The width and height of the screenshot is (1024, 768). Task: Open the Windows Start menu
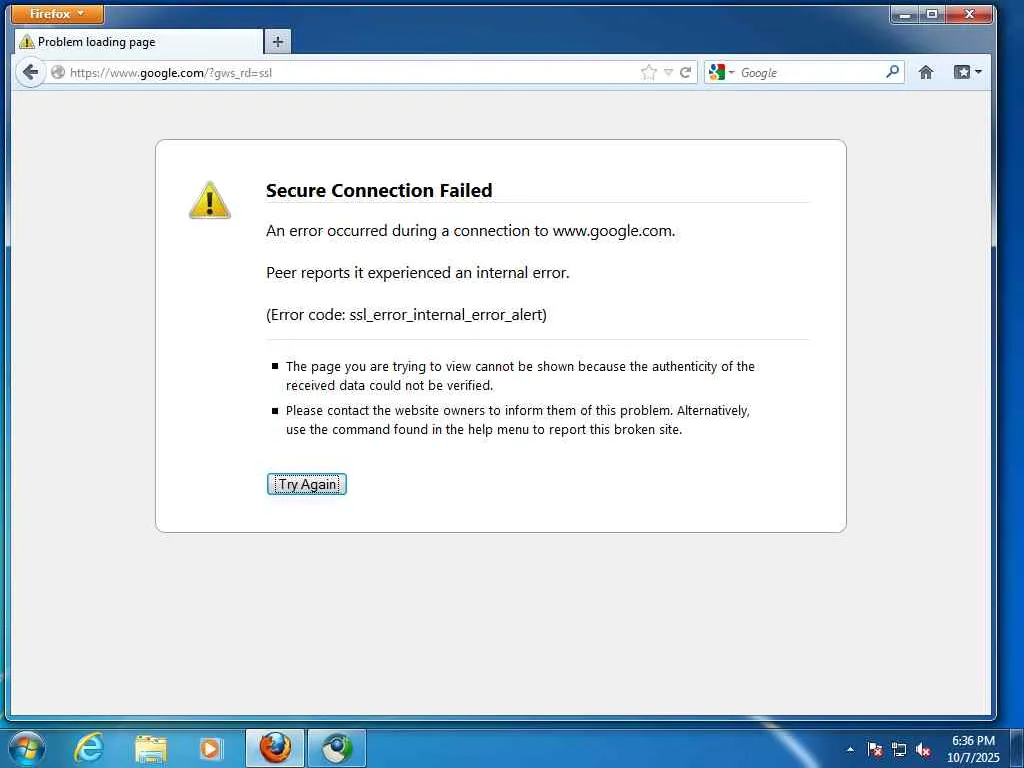pos(27,748)
